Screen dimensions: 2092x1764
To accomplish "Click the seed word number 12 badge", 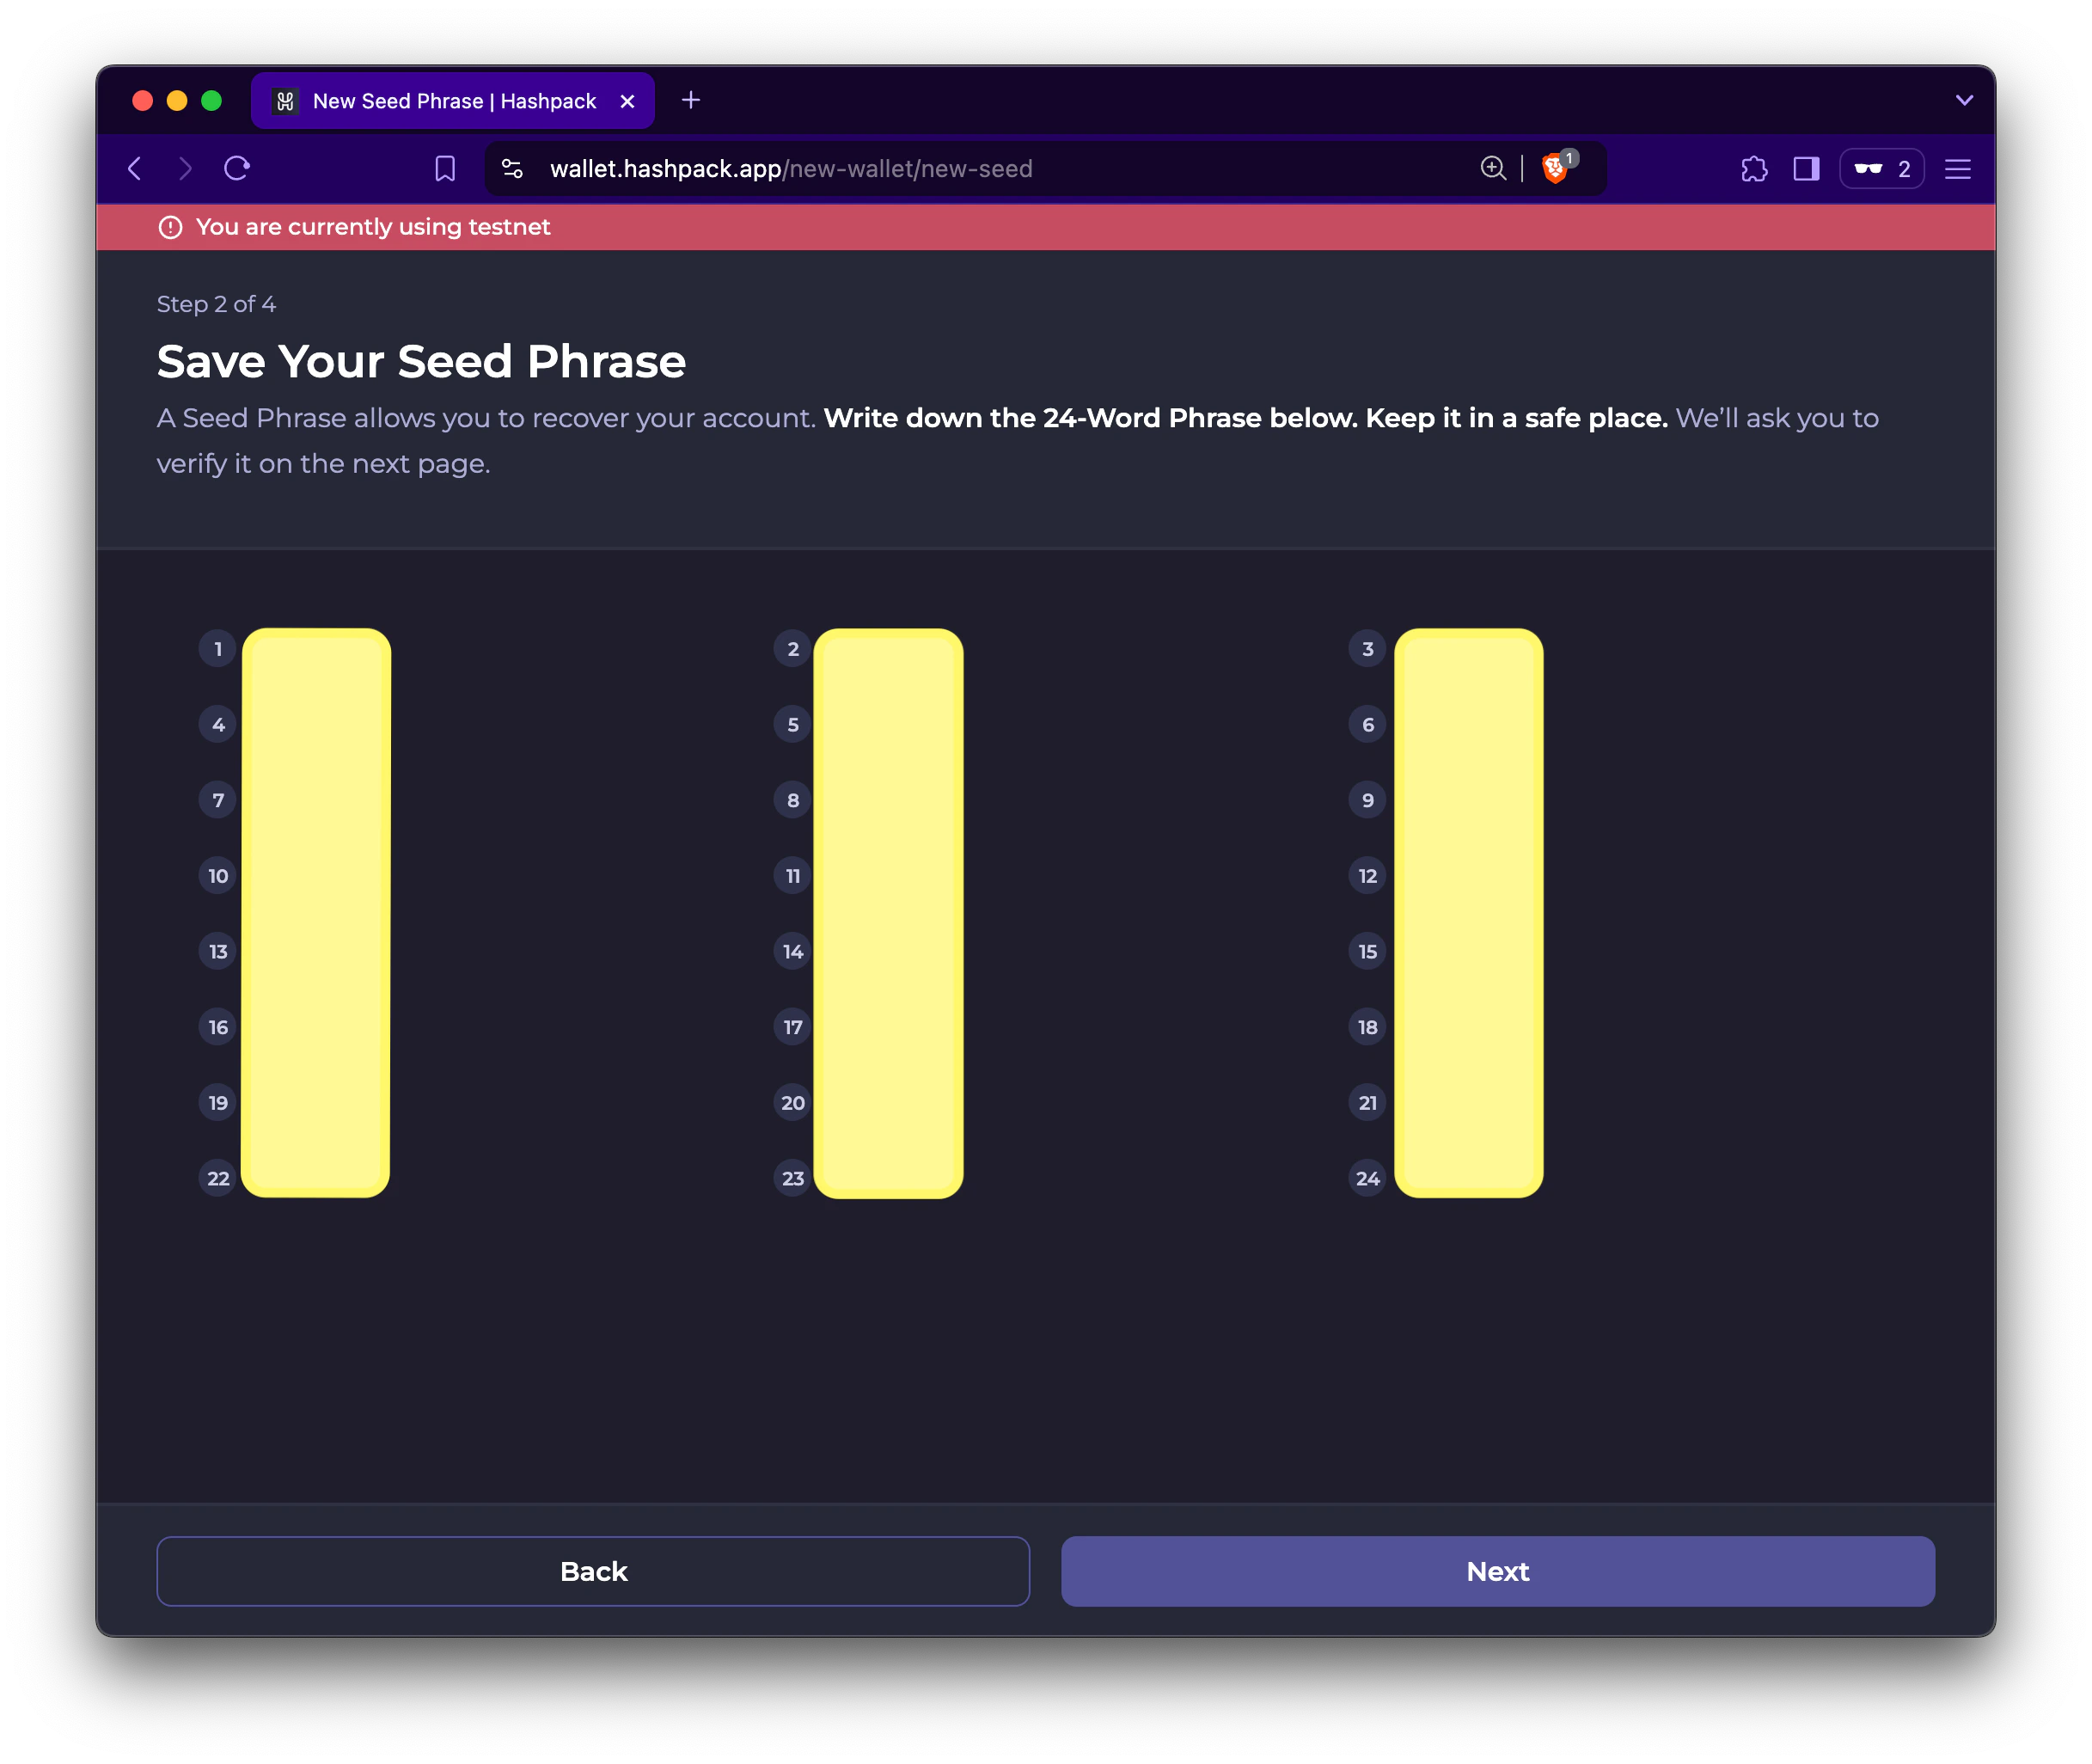I will (x=1367, y=875).
